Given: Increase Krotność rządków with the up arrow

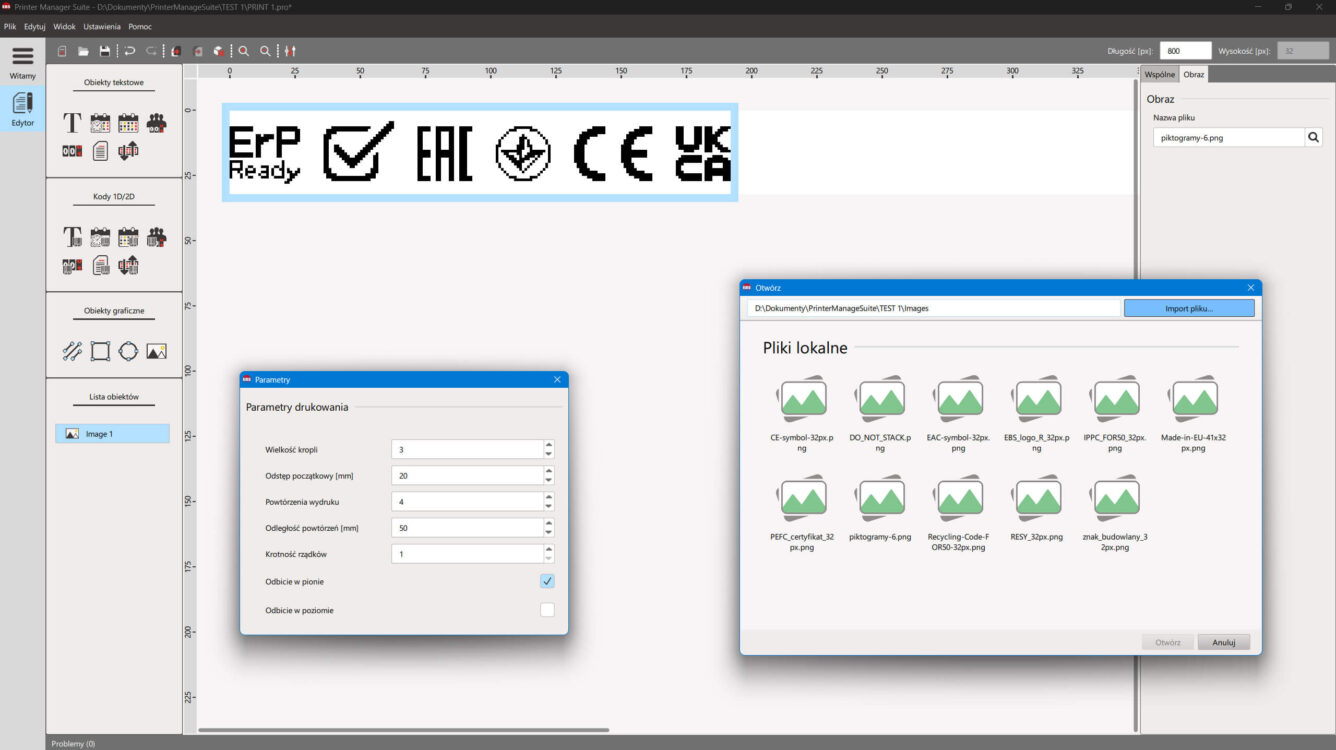Looking at the screenshot, I should (x=548, y=549).
